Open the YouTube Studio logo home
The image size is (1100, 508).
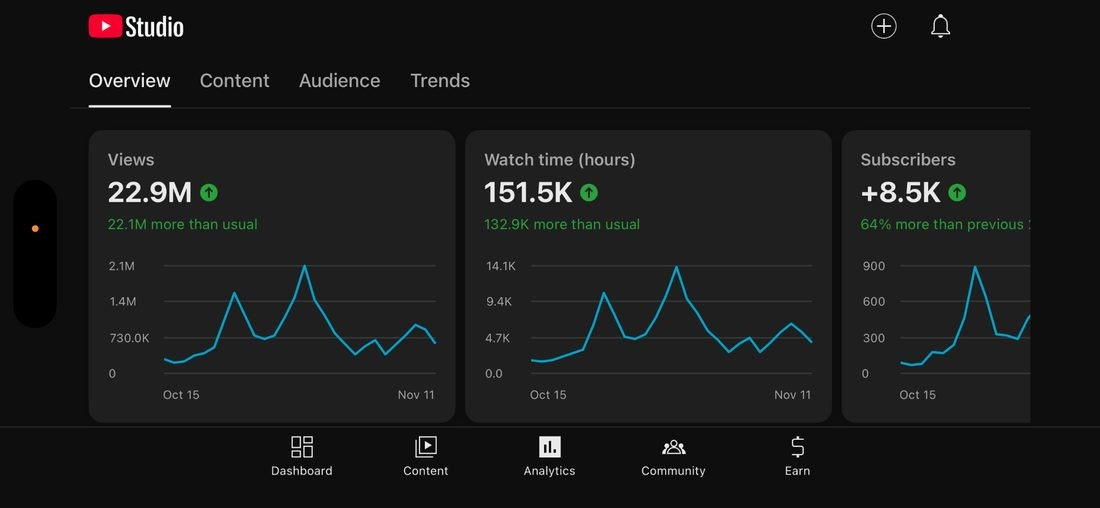click(136, 27)
